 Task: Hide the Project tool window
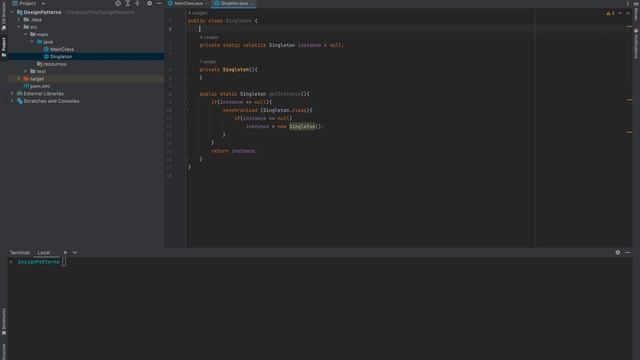pos(159,3)
